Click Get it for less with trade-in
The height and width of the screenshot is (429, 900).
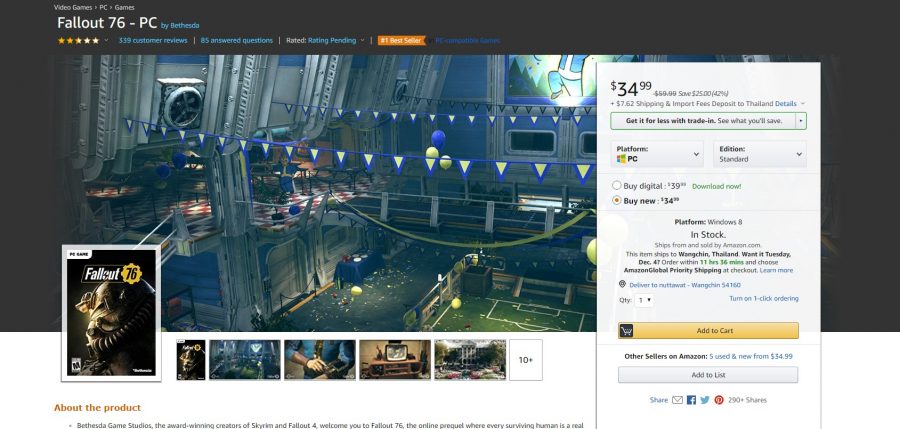pos(703,121)
